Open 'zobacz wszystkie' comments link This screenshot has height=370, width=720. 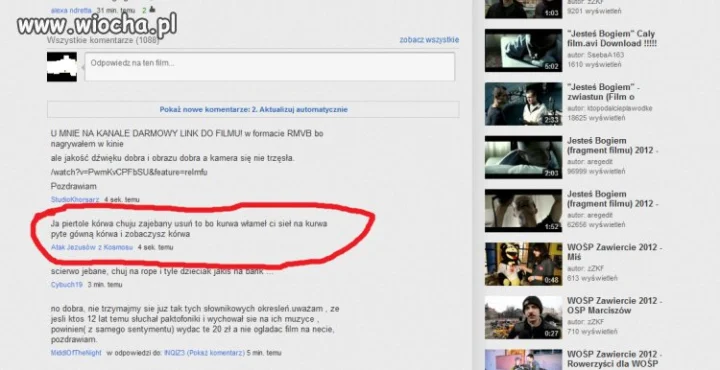tap(429, 40)
